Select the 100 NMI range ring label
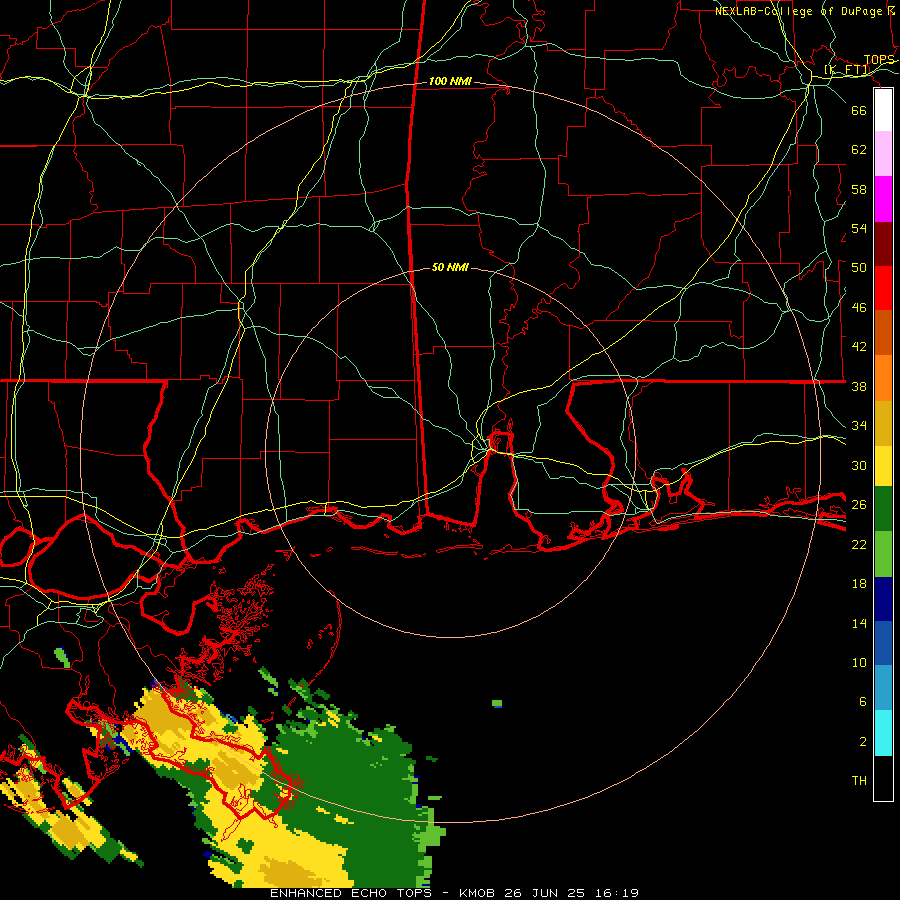 click(x=450, y=82)
